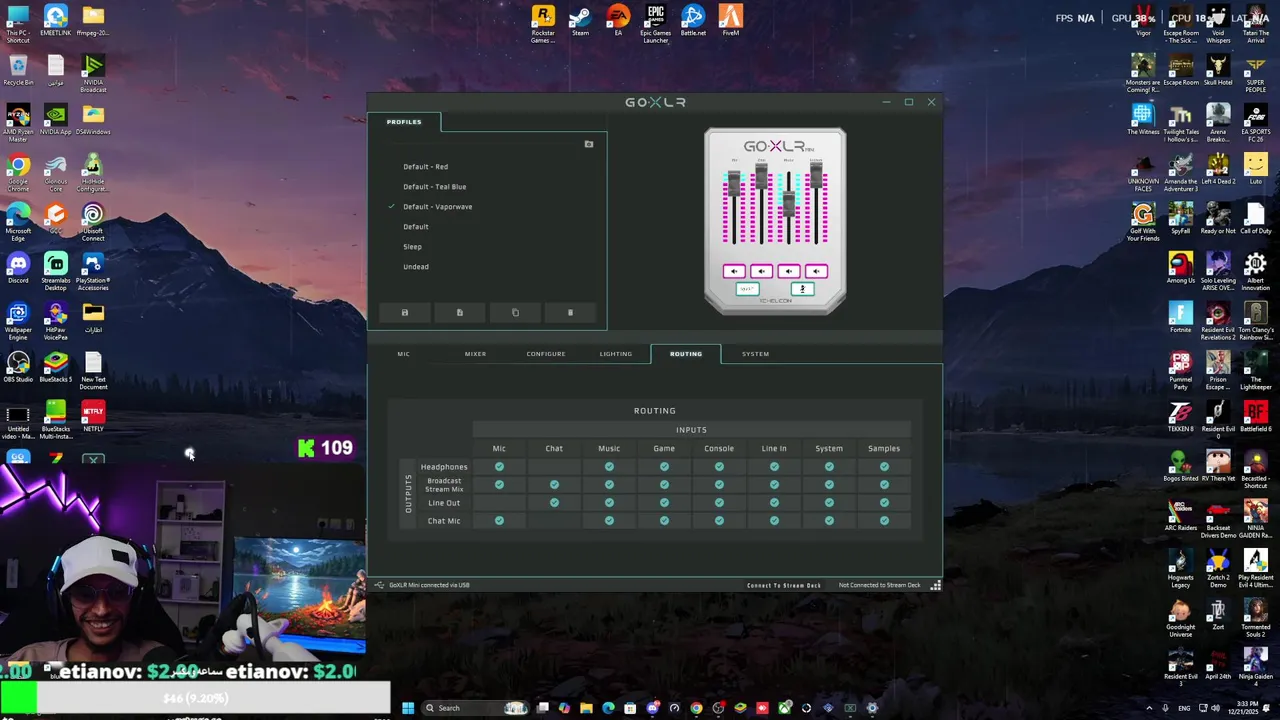Screen dimensions: 1280x720
Task: Switch to the SYSTEM tab
Action: 756,354
